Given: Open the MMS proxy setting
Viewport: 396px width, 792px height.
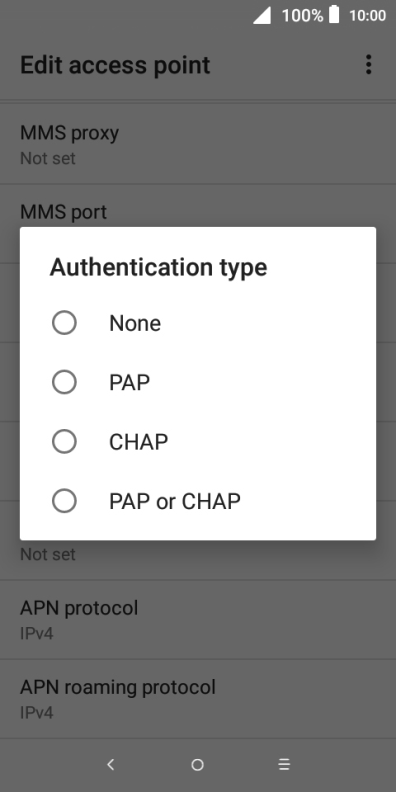Looking at the screenshot, I should (x=198, y=144).
